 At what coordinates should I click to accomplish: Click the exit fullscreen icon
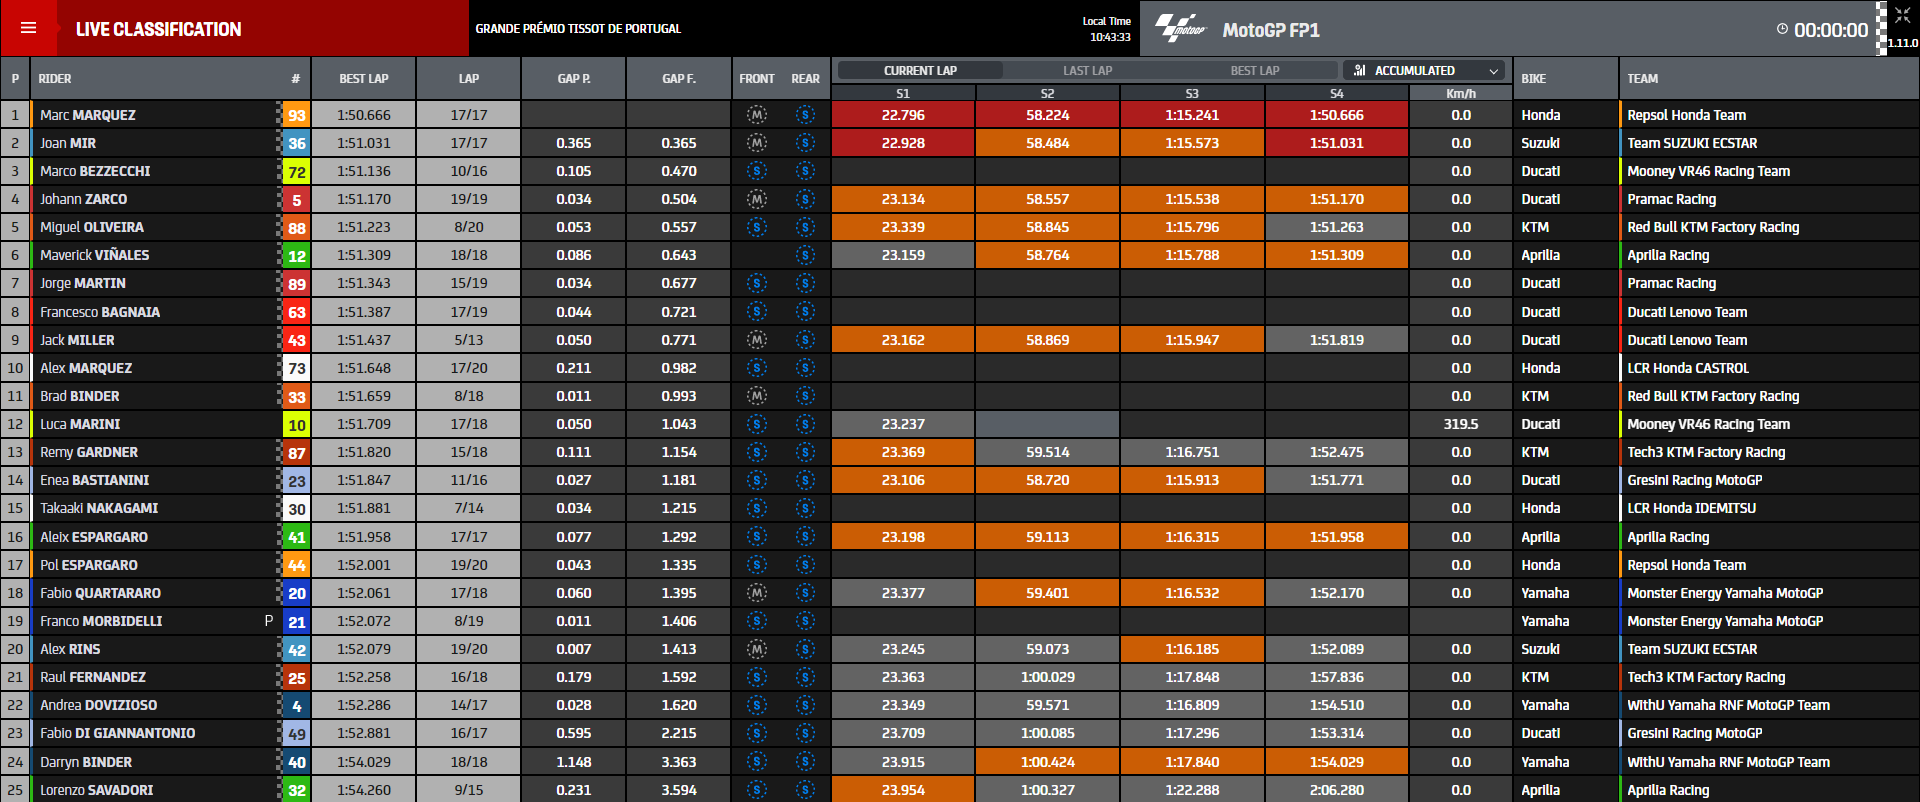pyautogui.click(x=1901, y=15)
